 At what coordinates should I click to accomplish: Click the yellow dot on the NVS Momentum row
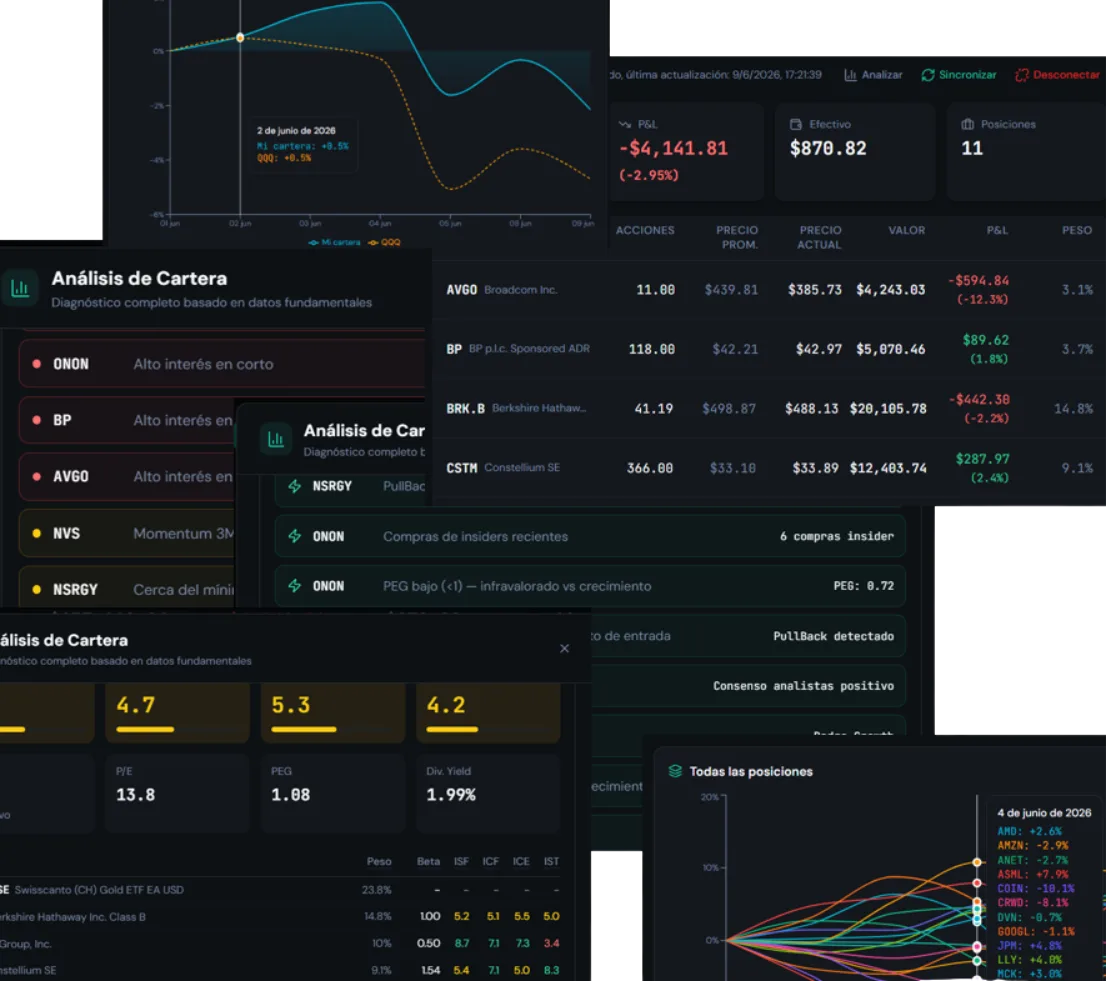click(x=37, y=533)
